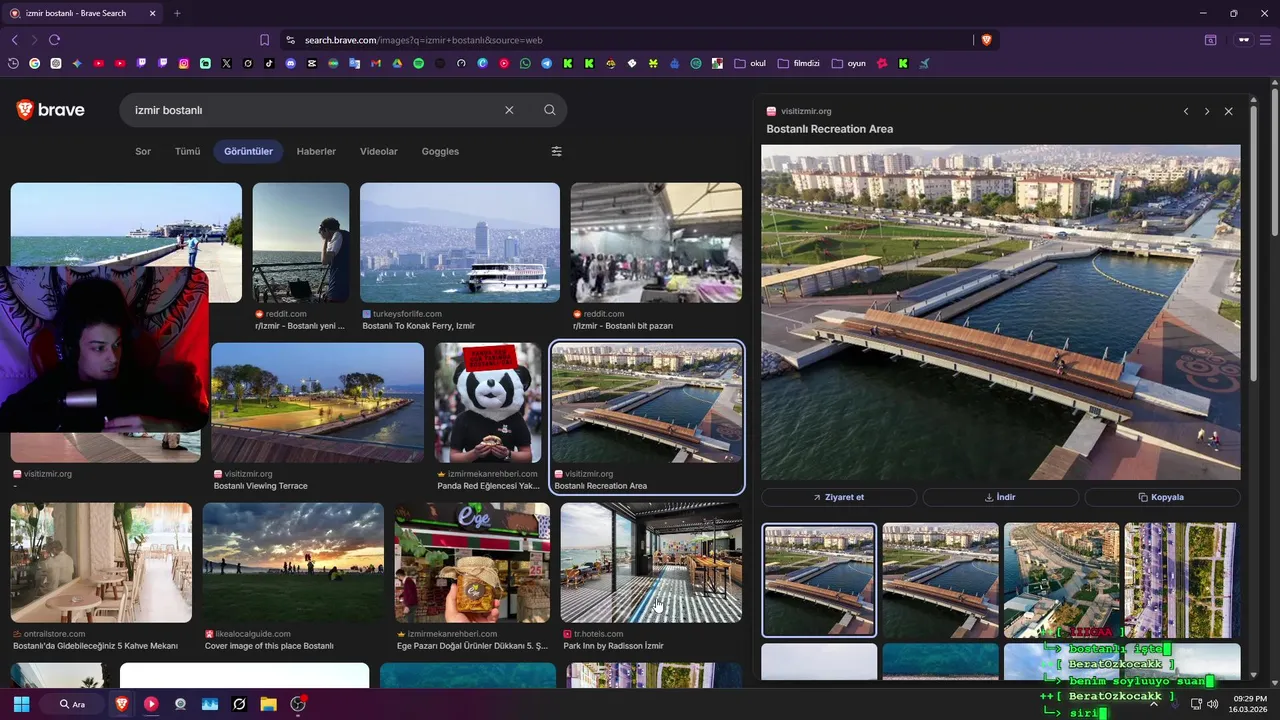
Task: Reload the current page
Action: coord(54,40)
